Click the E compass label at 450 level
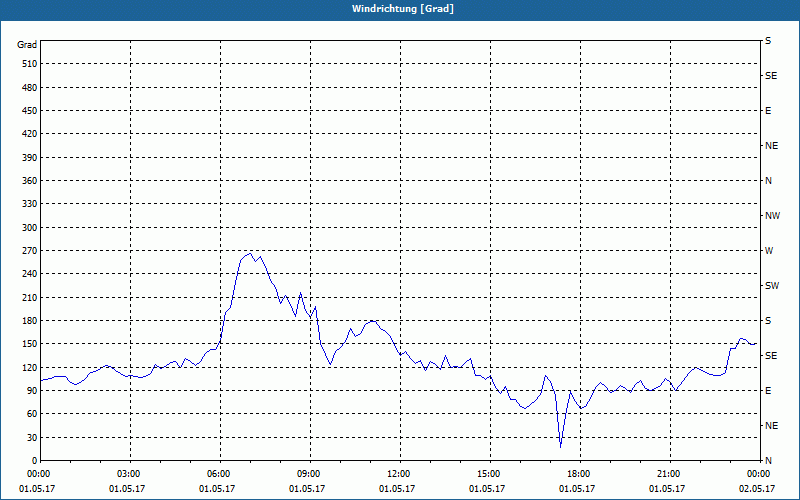 point(768,111)
